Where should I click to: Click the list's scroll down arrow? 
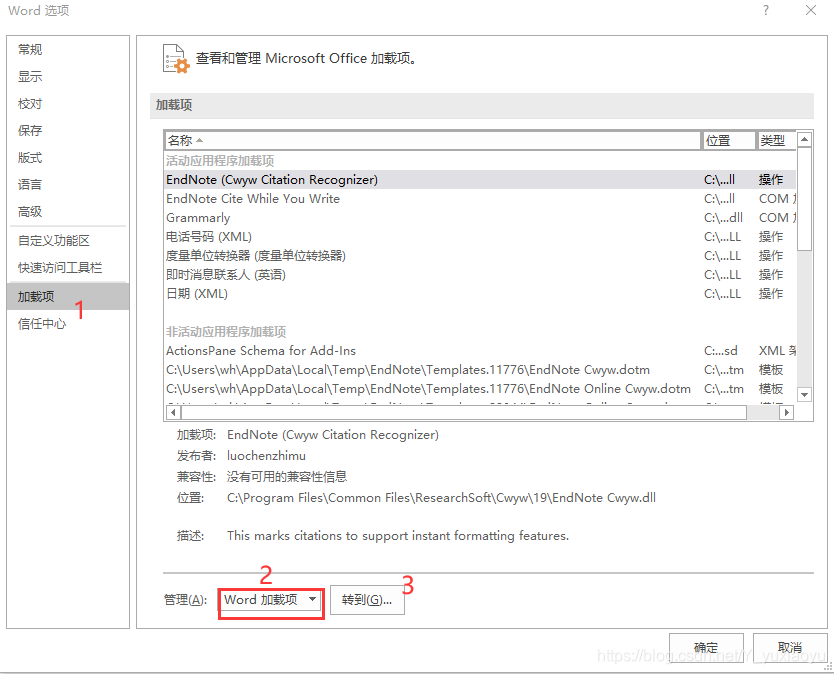pyautogui.click(x=804, y=395)
